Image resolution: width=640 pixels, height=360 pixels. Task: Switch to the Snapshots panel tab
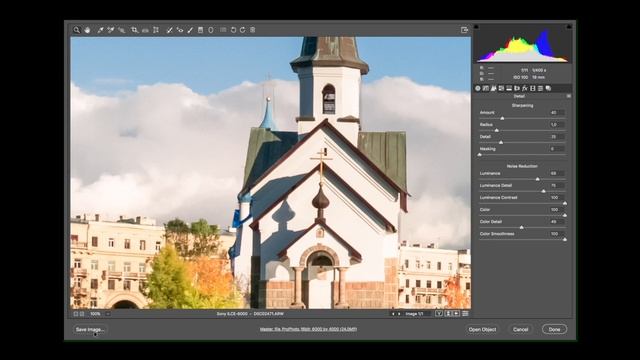[548, 88]
